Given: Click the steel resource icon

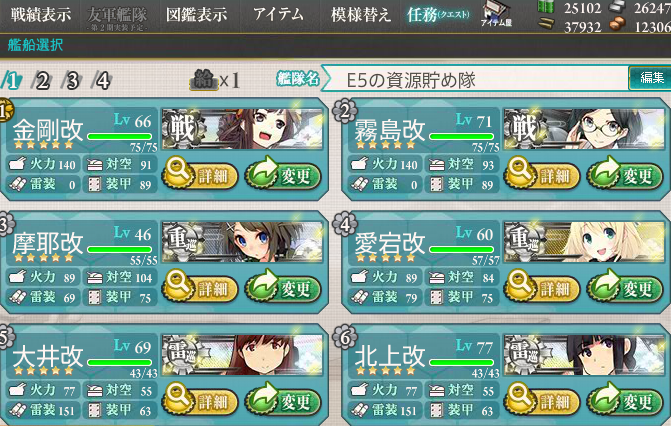Looking at the screenshot, I should pos(617,6).
